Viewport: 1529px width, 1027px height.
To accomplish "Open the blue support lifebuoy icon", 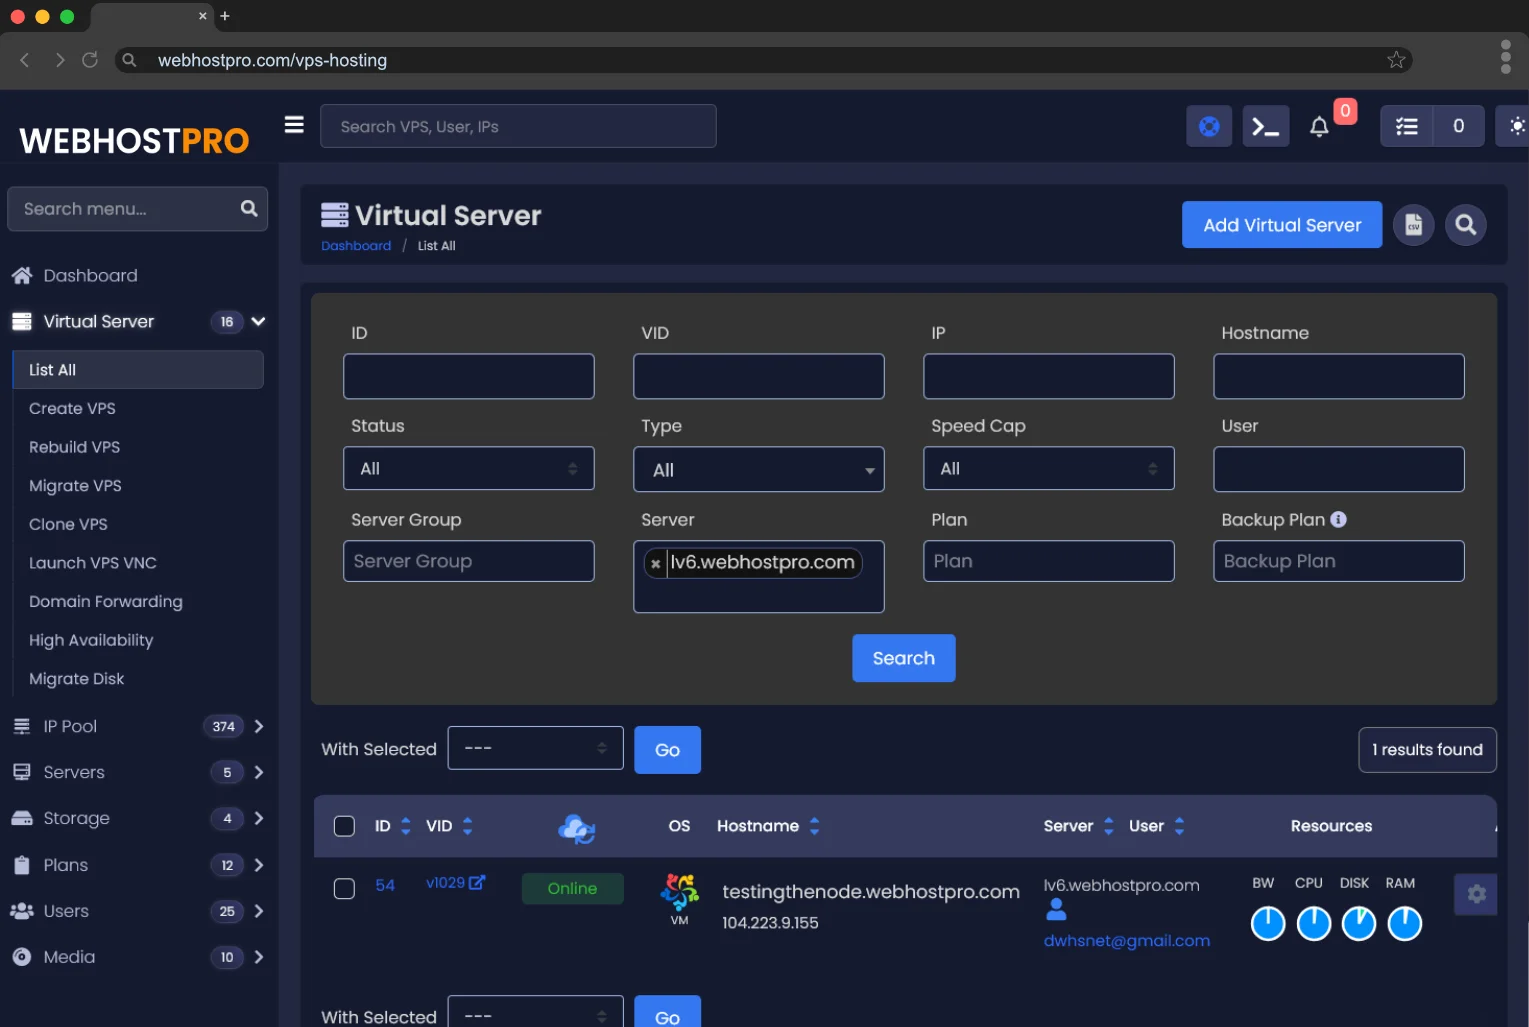I will (x=1209, y=126).
